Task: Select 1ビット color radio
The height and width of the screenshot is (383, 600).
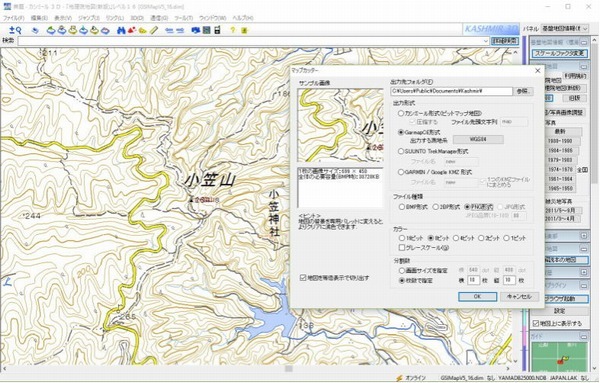Action: (x=506, y=238)
